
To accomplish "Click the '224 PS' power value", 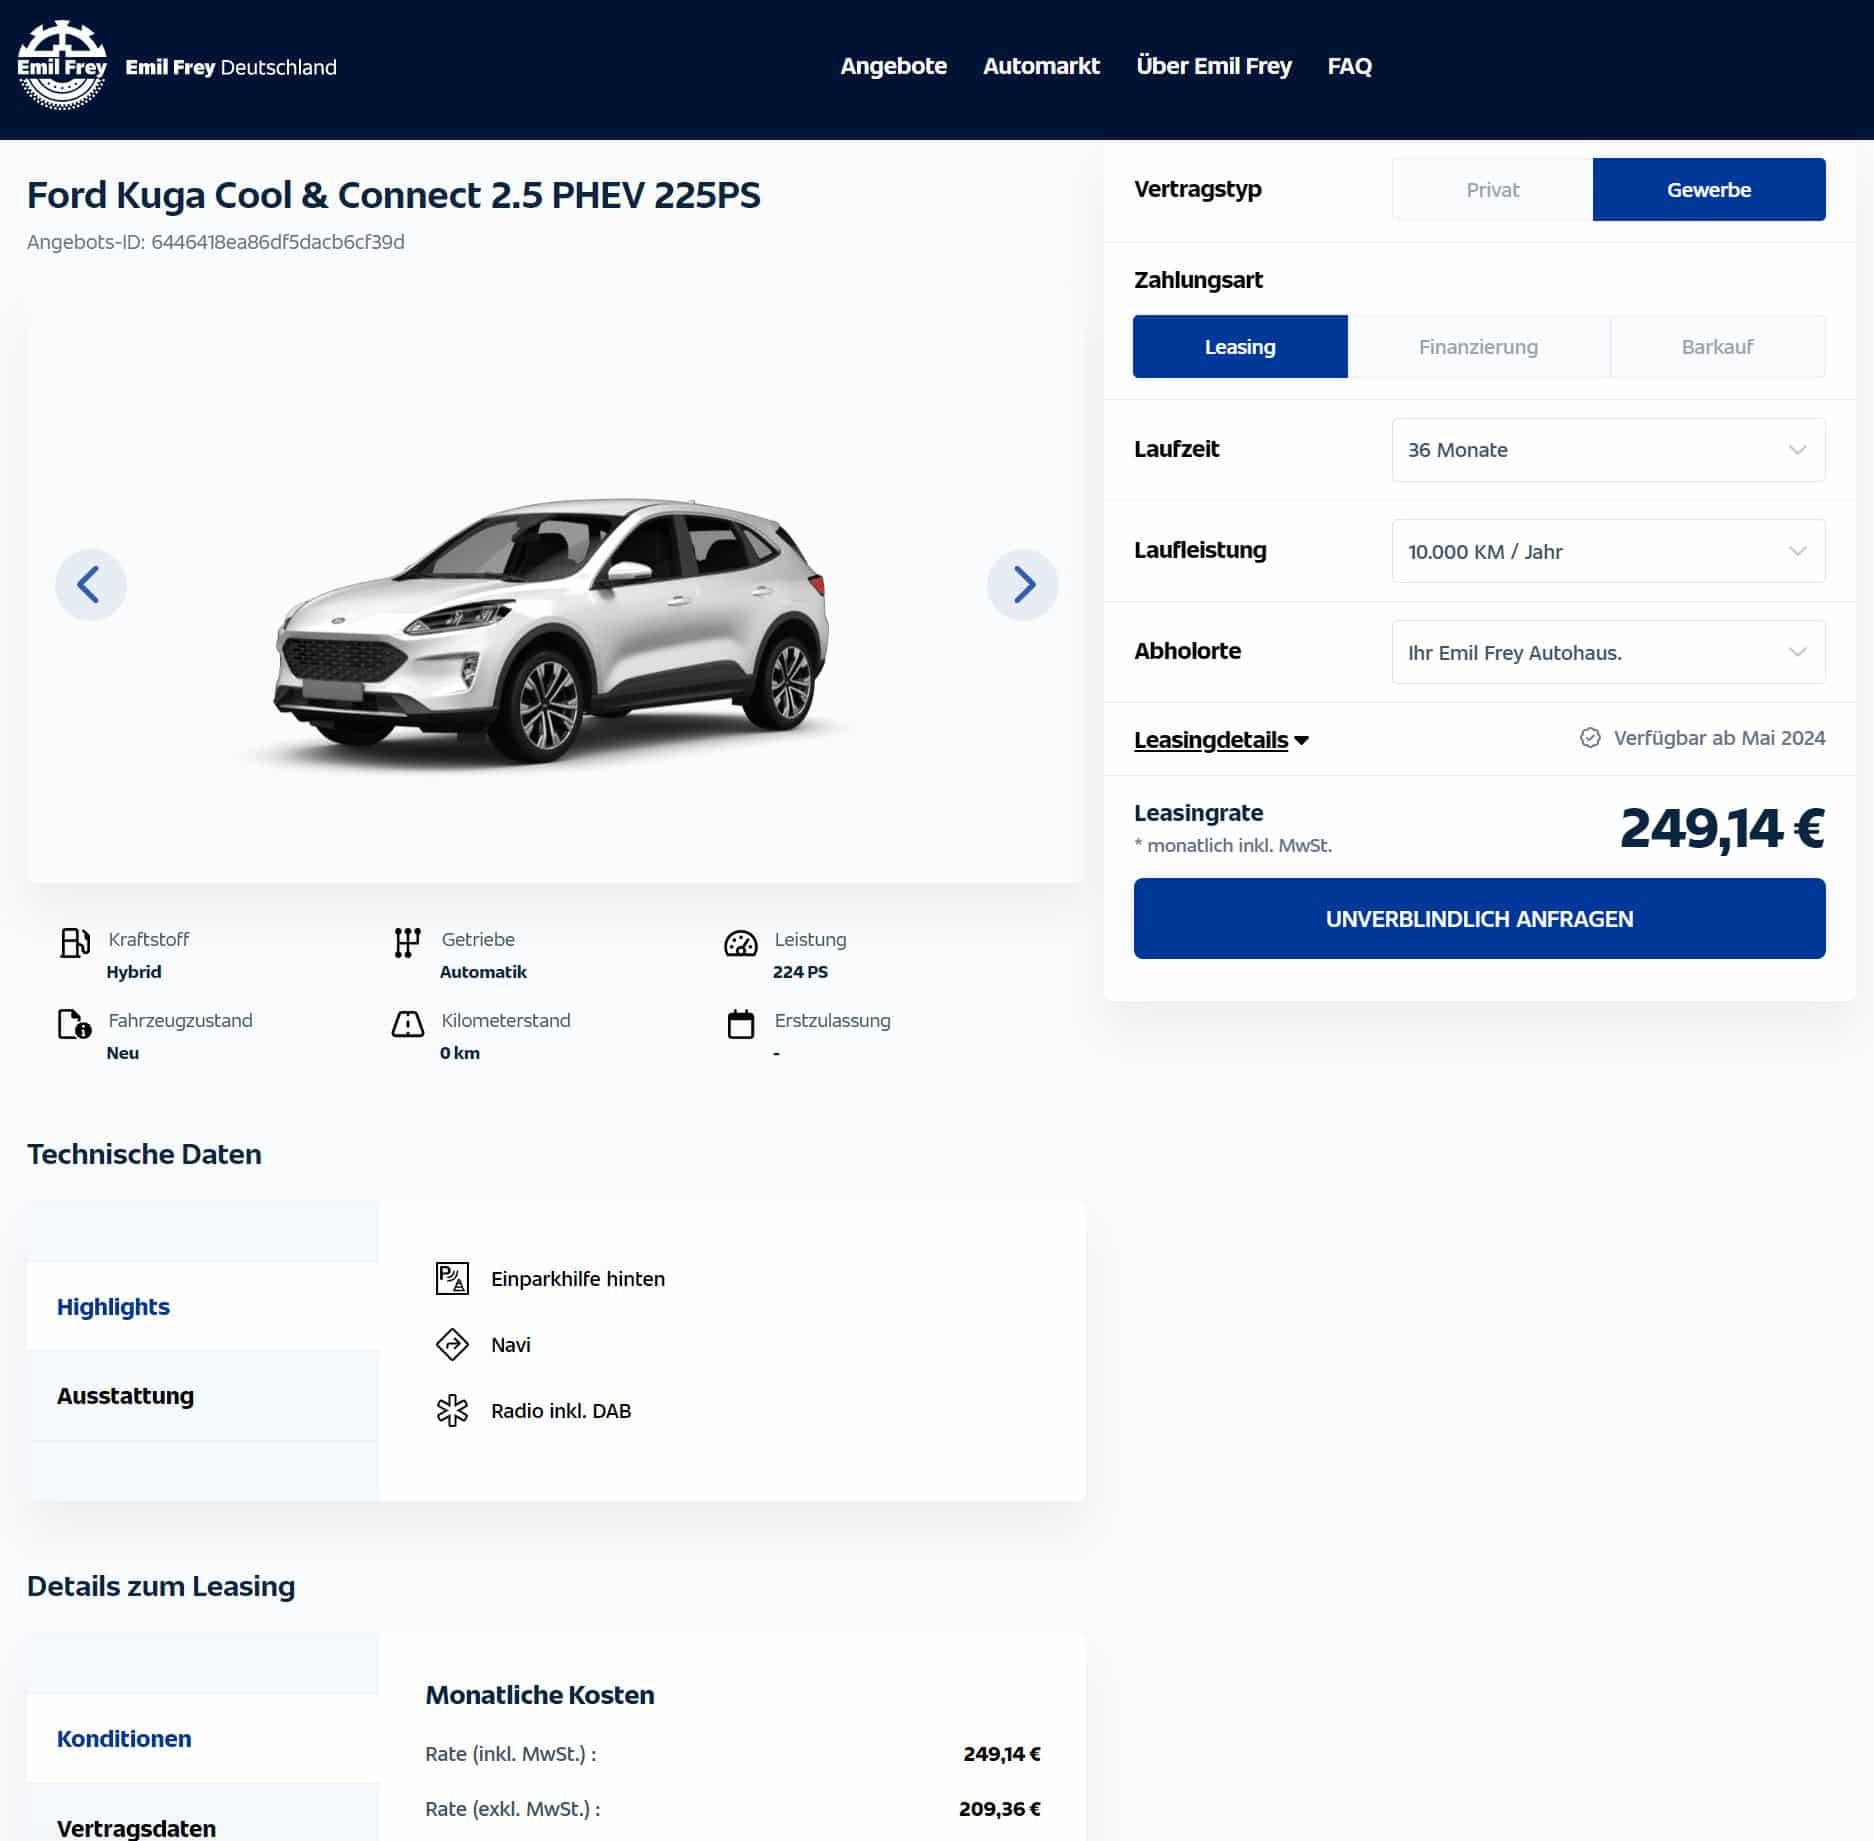I will (800, 972).
